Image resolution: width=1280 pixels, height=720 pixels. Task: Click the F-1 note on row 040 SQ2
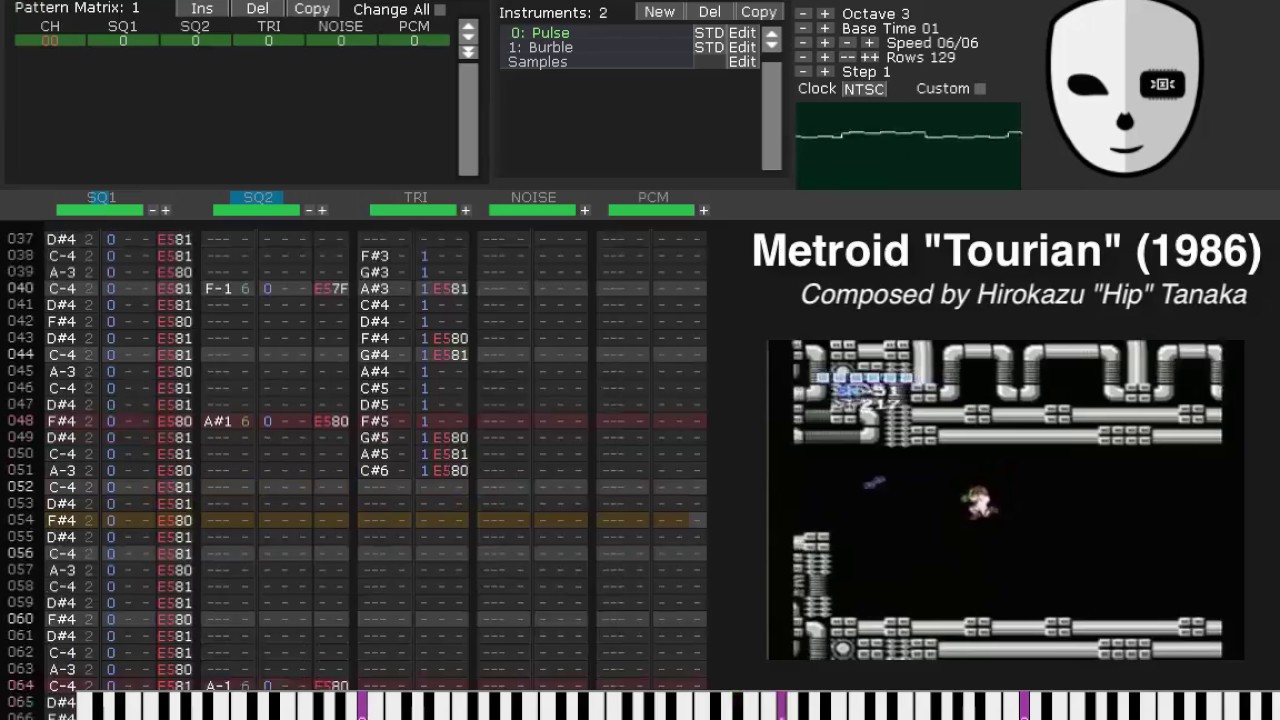click(218, 289)
